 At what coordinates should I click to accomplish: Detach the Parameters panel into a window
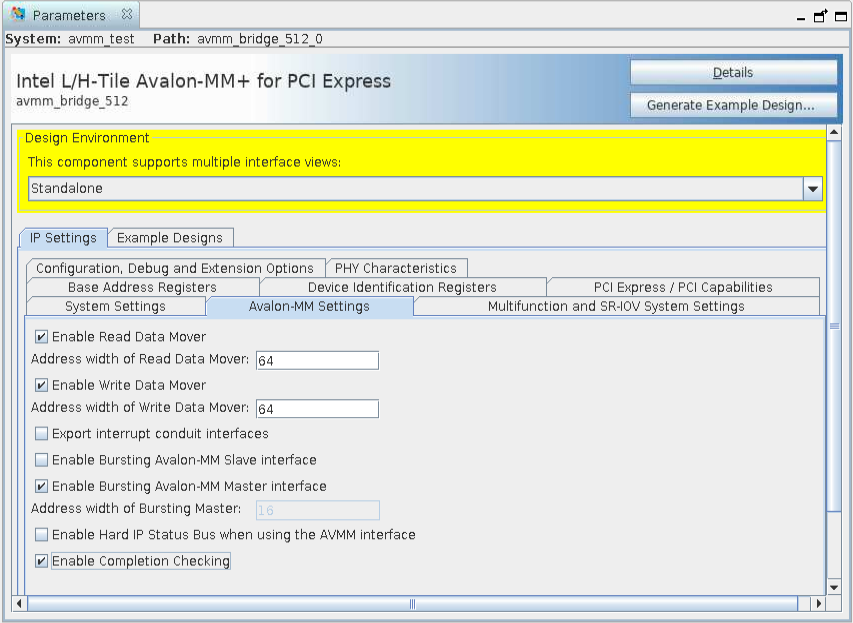820,16
